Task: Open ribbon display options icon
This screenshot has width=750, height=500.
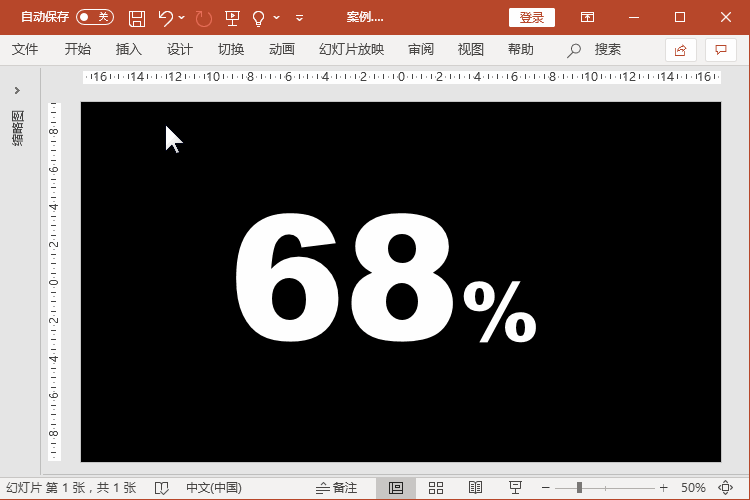Action: pos(587,18)
